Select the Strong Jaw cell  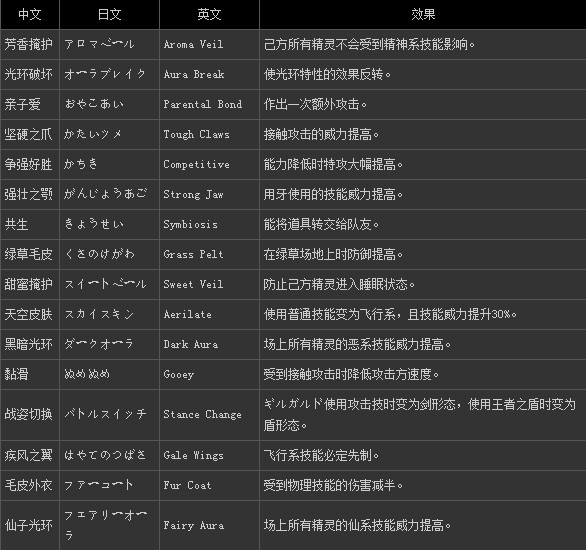pyautogui.click(x=209, y=194)
